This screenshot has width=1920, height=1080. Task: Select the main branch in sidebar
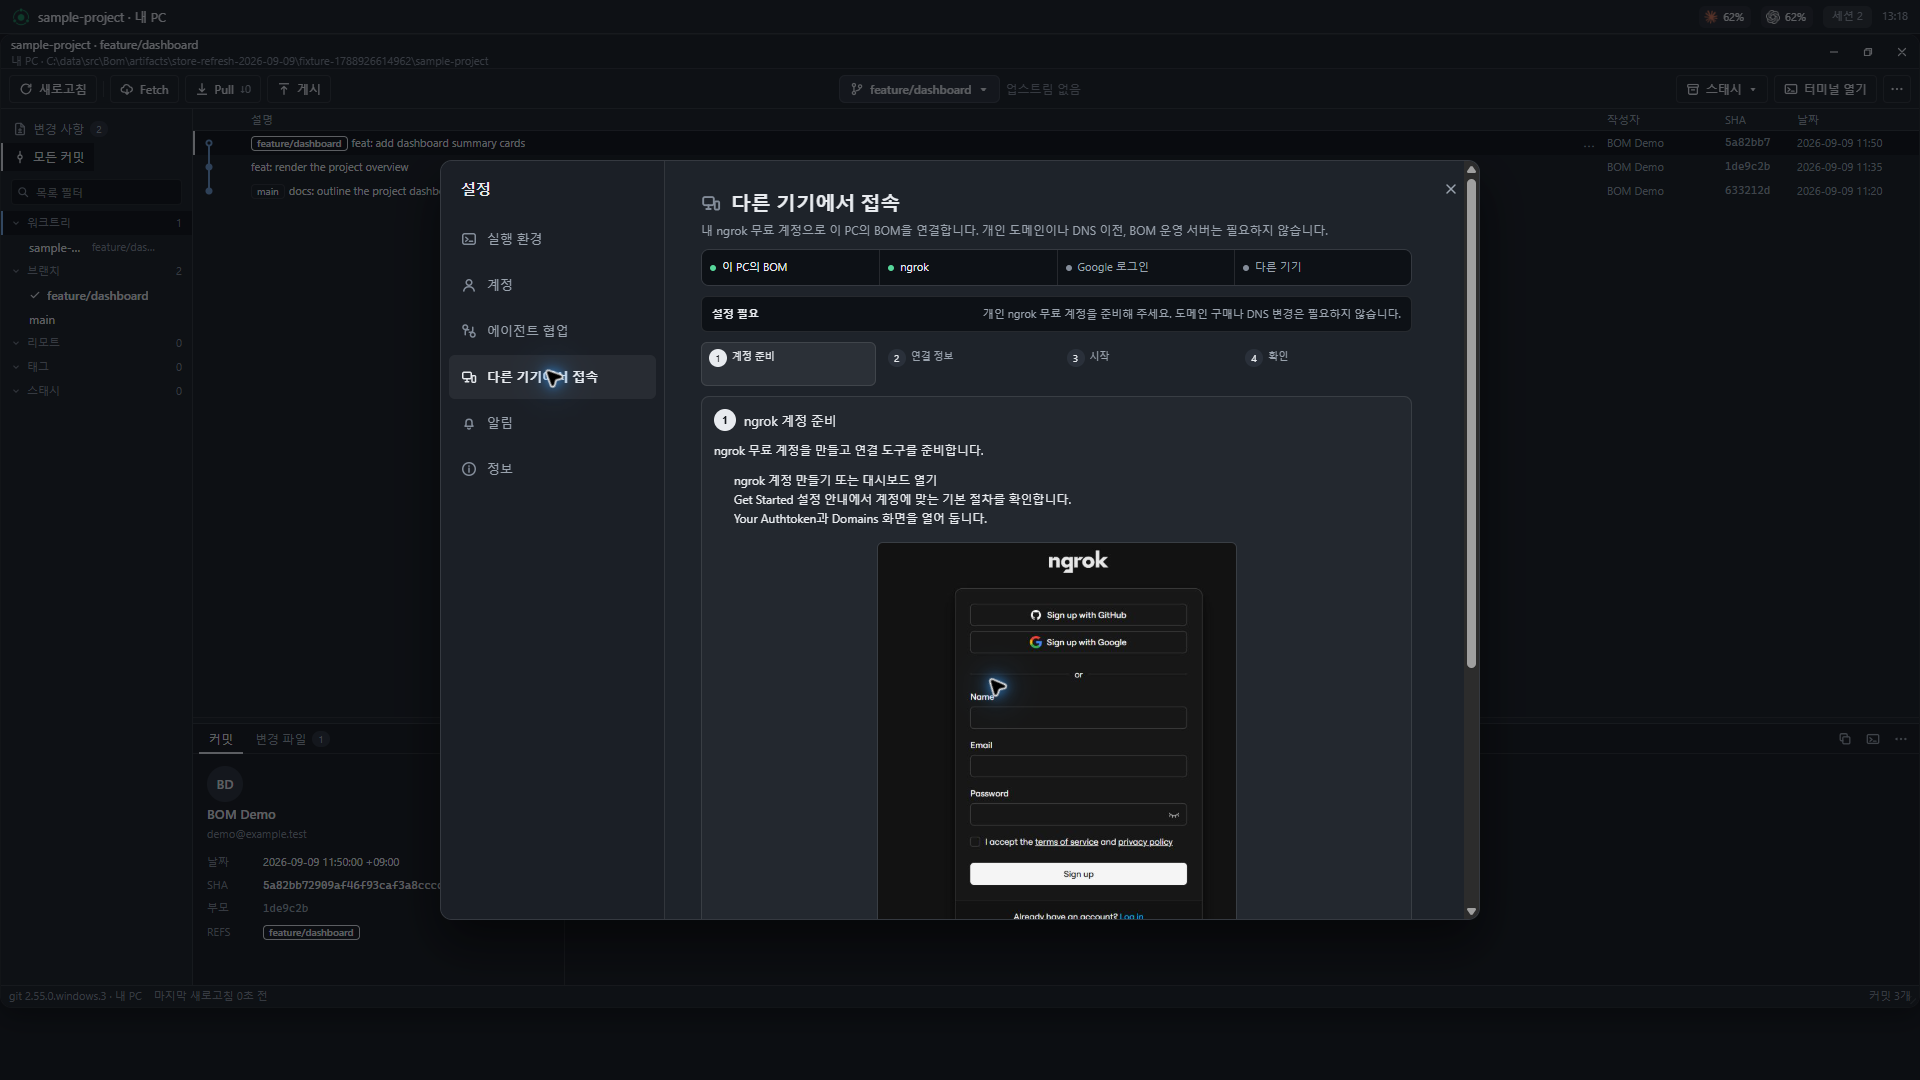42,320
